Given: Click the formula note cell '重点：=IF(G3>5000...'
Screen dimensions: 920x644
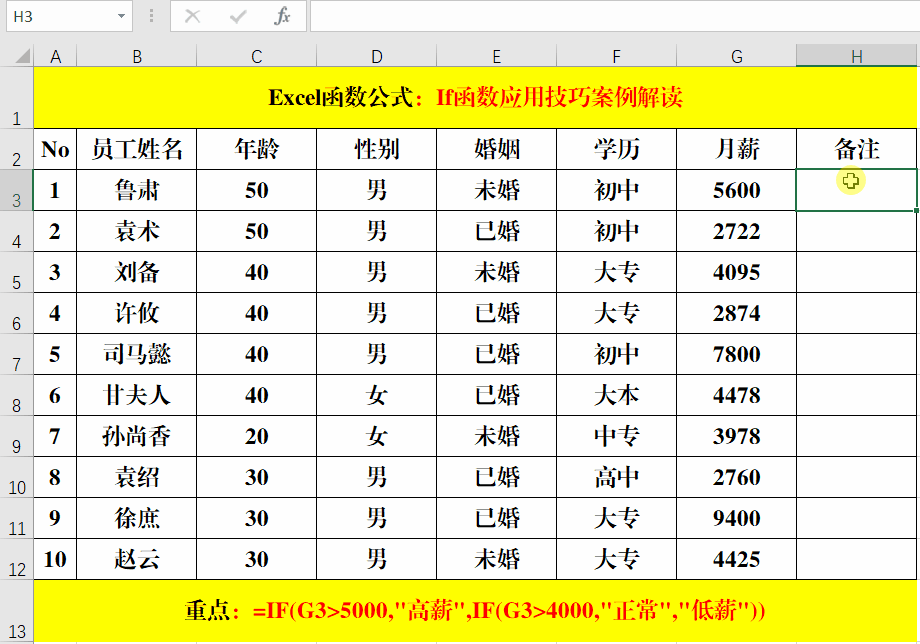Looking at the screenshot, I should click(475, 611).
